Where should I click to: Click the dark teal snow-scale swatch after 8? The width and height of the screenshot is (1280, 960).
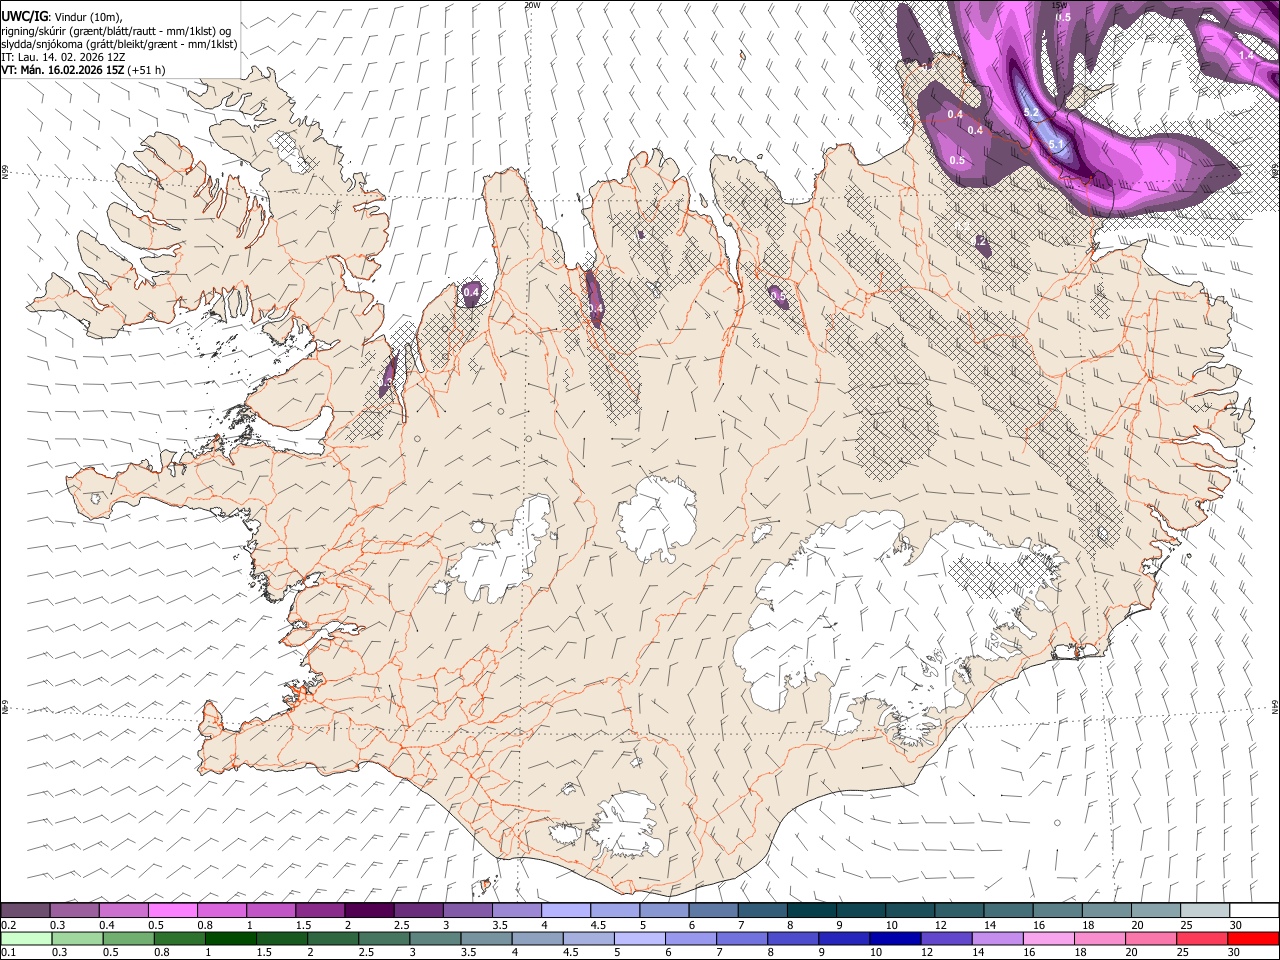810,911
